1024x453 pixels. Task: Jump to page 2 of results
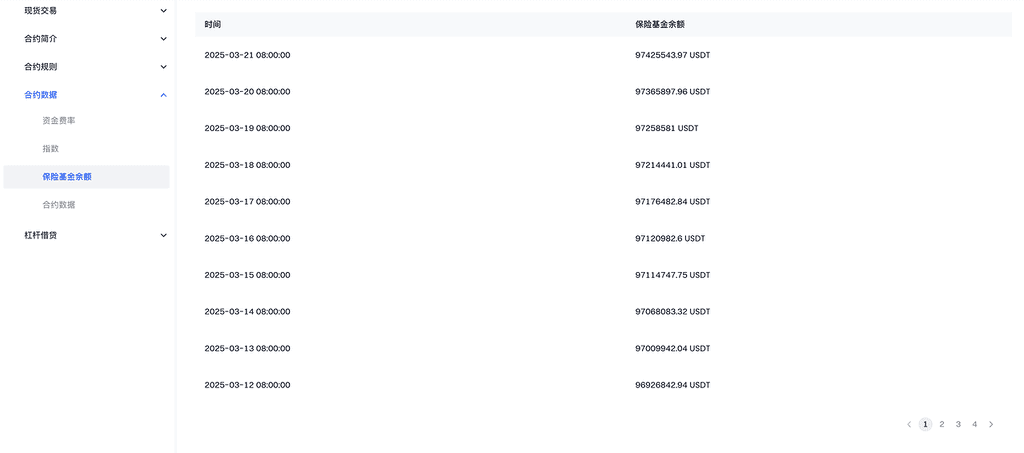click(x=942, y=425)
